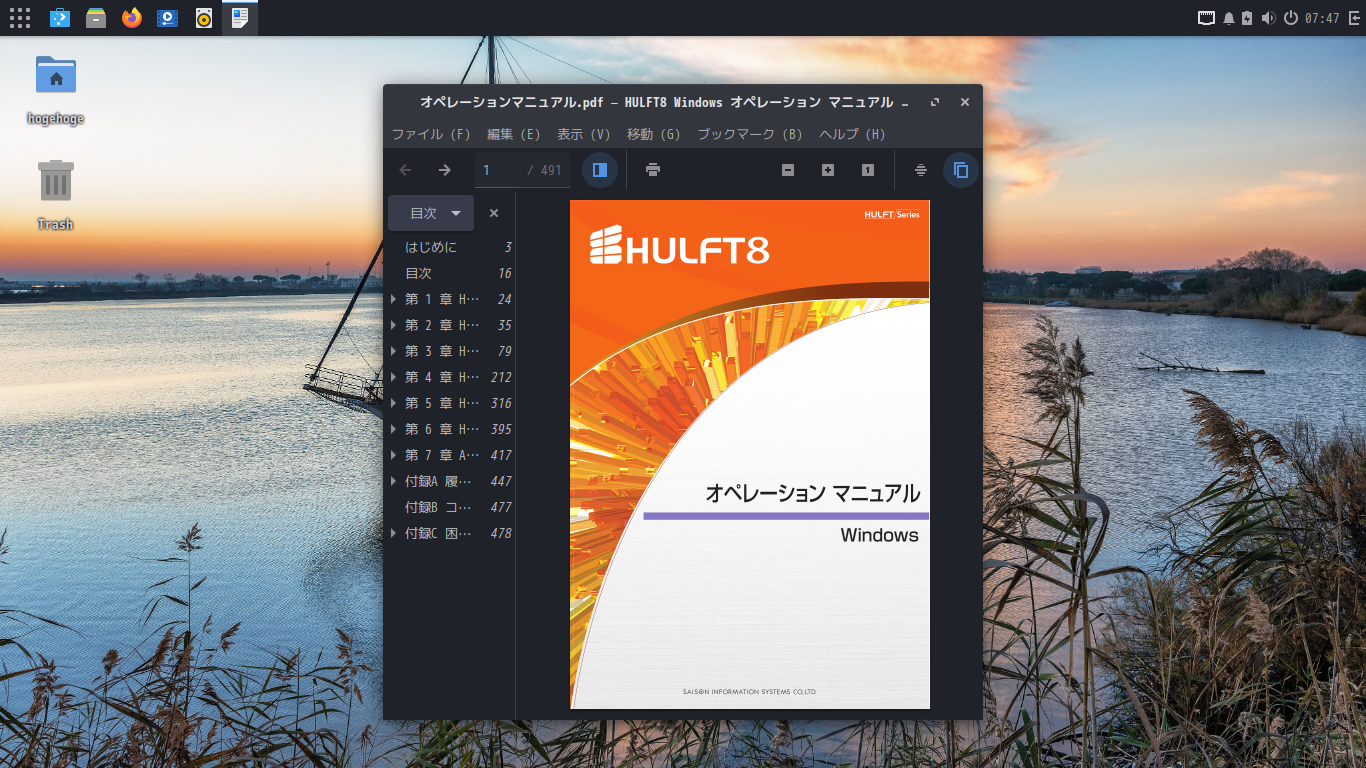The image size is (1366, 768).
Task: Go to the next page with forward arrow
Action: point(445,170)
